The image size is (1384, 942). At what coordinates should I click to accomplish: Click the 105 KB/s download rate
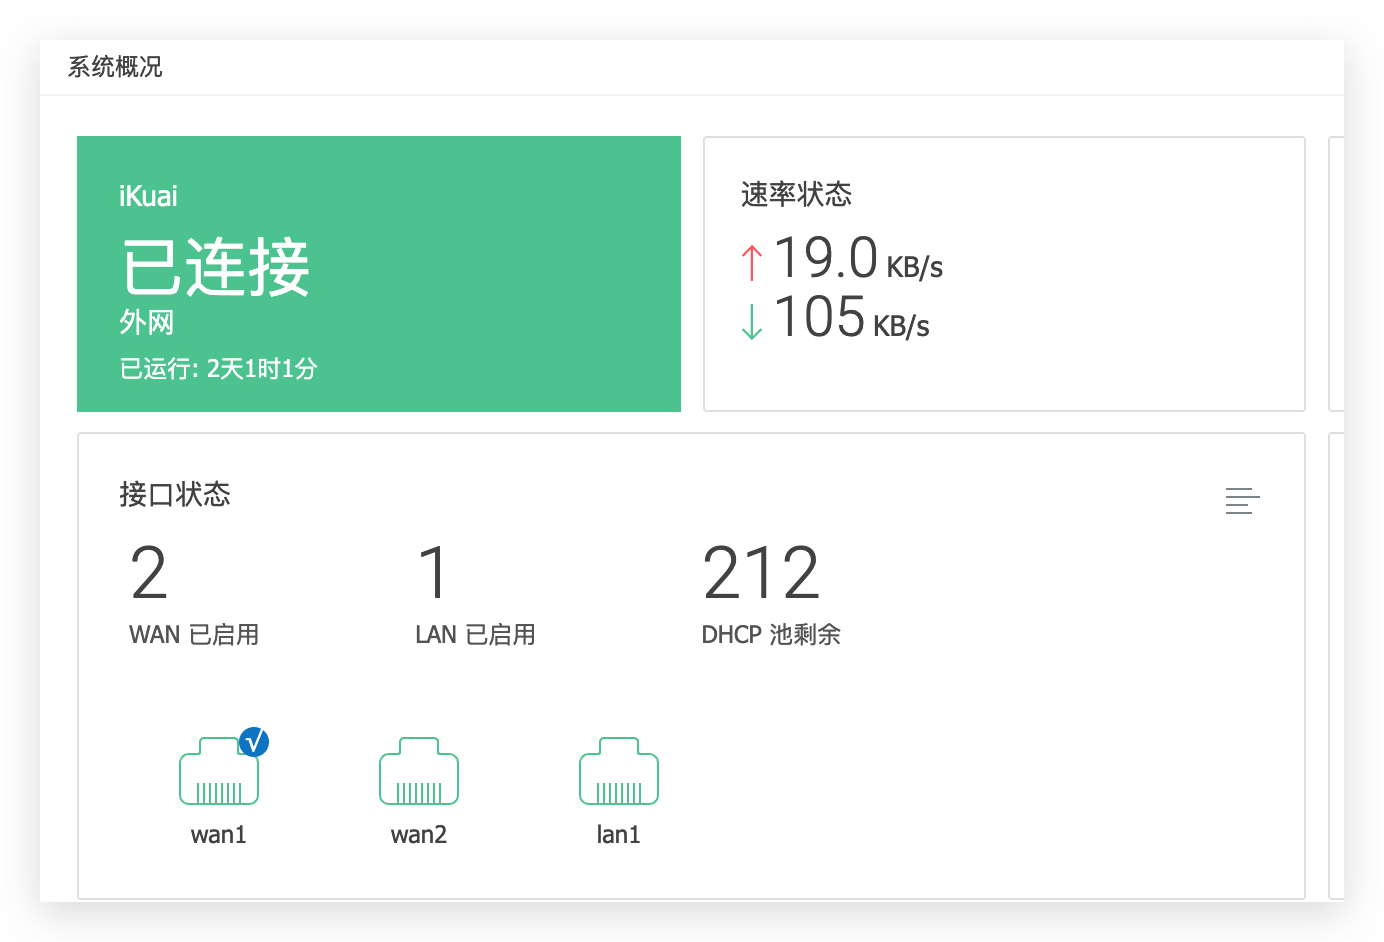coord(851,318)
